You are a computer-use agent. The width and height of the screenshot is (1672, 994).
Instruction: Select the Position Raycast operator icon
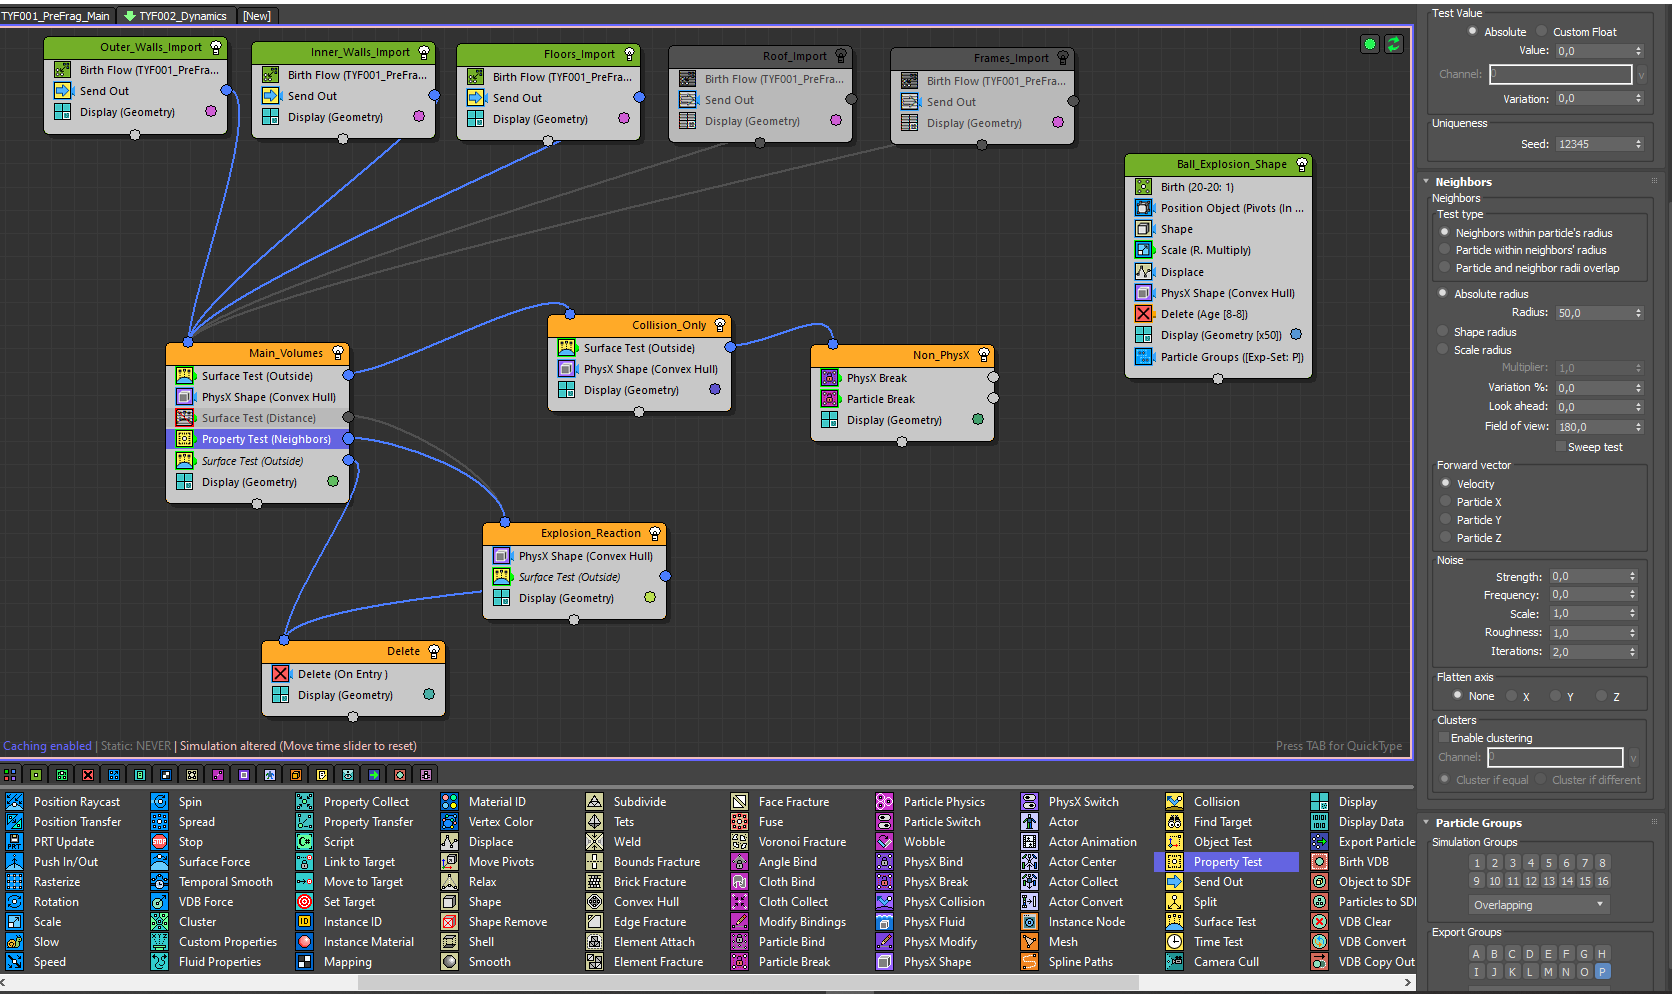(15, 801)
